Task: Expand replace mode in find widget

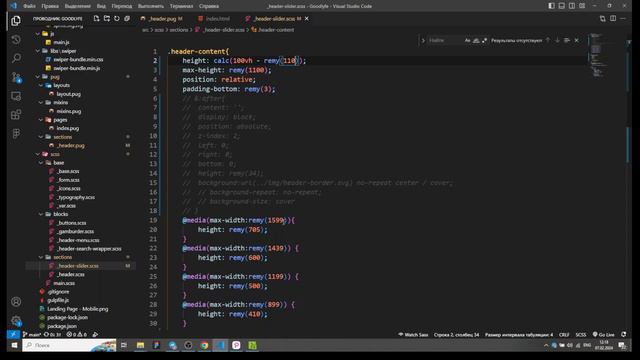Action: [x=423, y=40]
